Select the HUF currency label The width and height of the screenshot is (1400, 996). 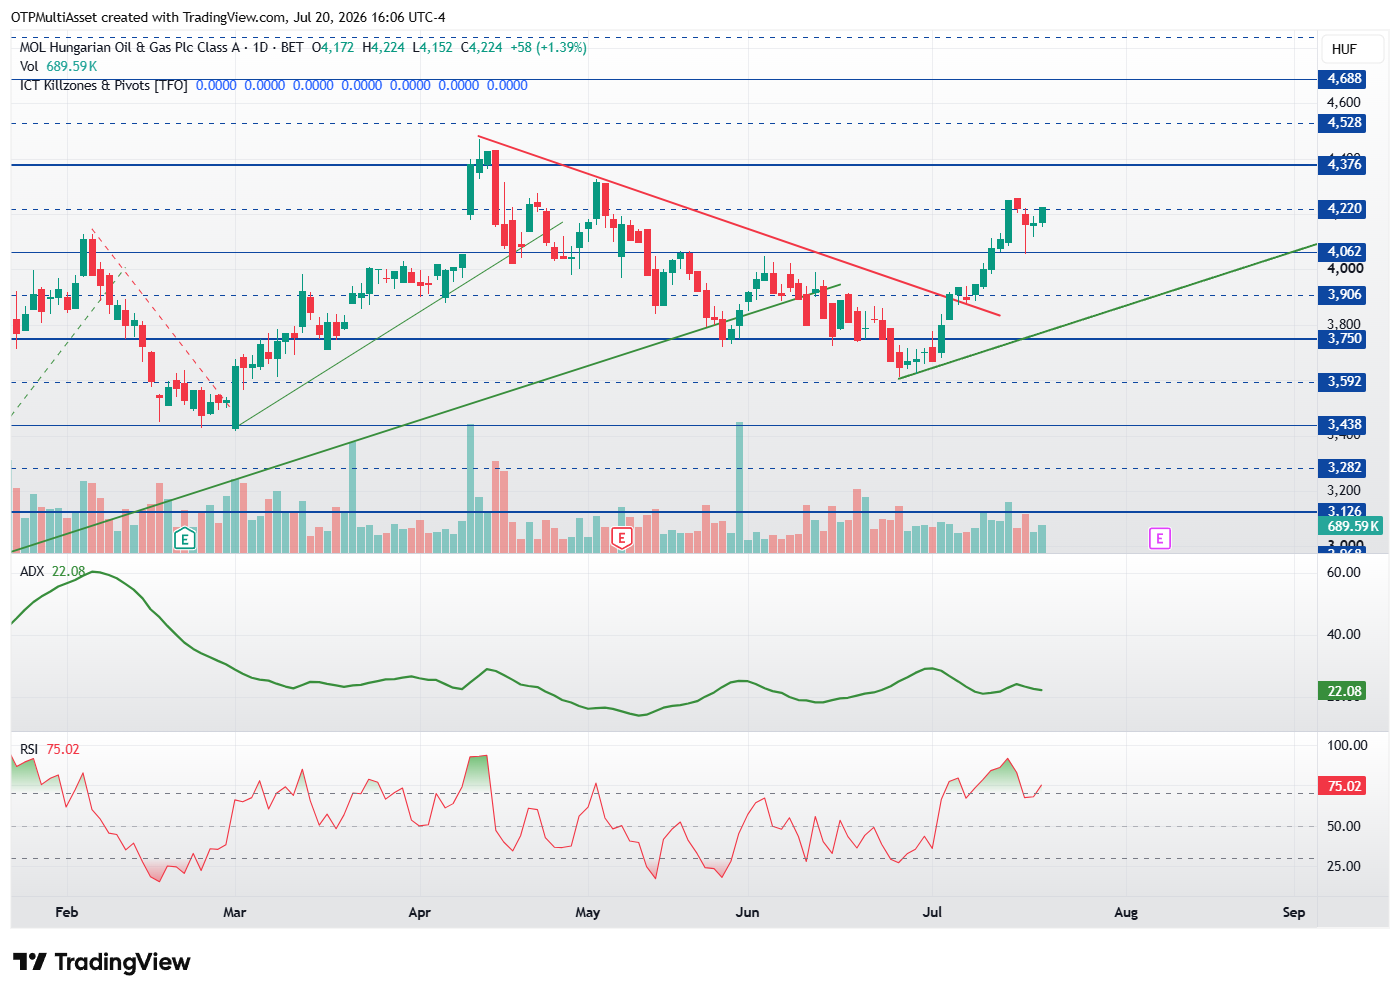(1344, 49)
